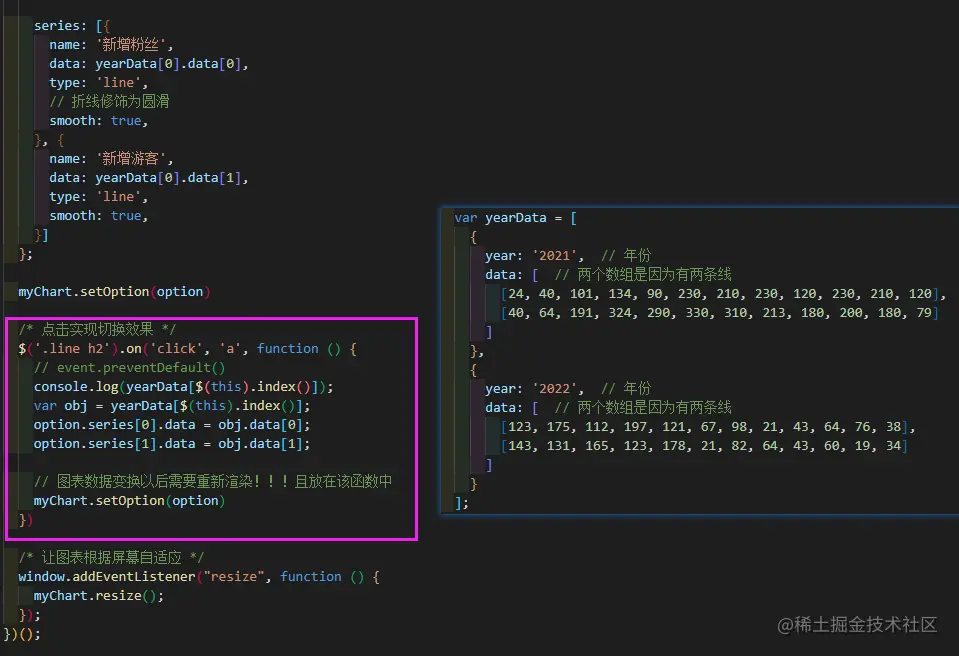Click the number 19 in 2022 data

click(x=862, y=446)
